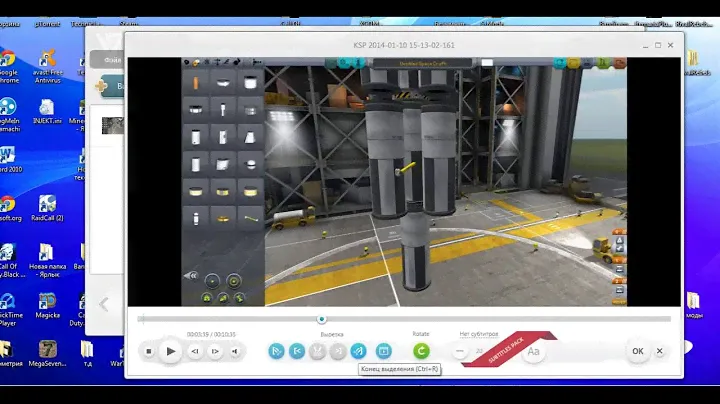Step forward one frame
The height and width of the screenshot is (404, 720).
pyautogui.click(x=215, y=351)
